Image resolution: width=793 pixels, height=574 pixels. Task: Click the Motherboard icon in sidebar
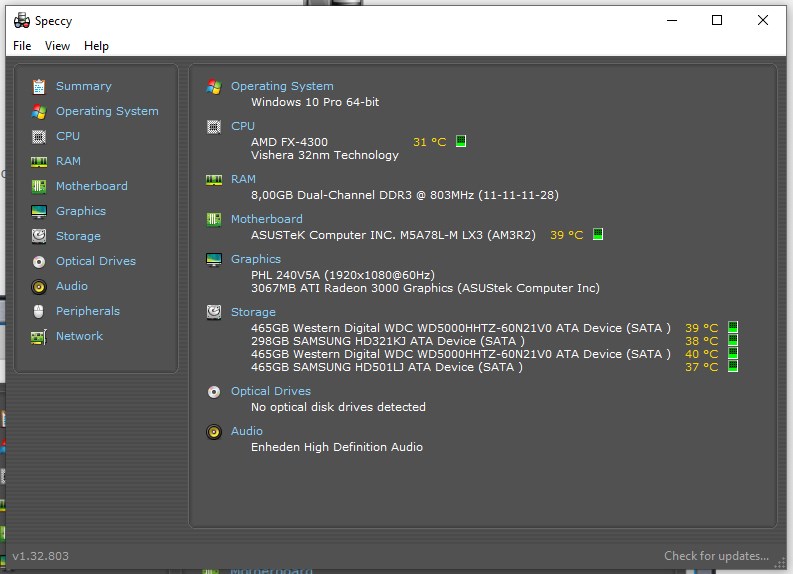pos(39,187)
